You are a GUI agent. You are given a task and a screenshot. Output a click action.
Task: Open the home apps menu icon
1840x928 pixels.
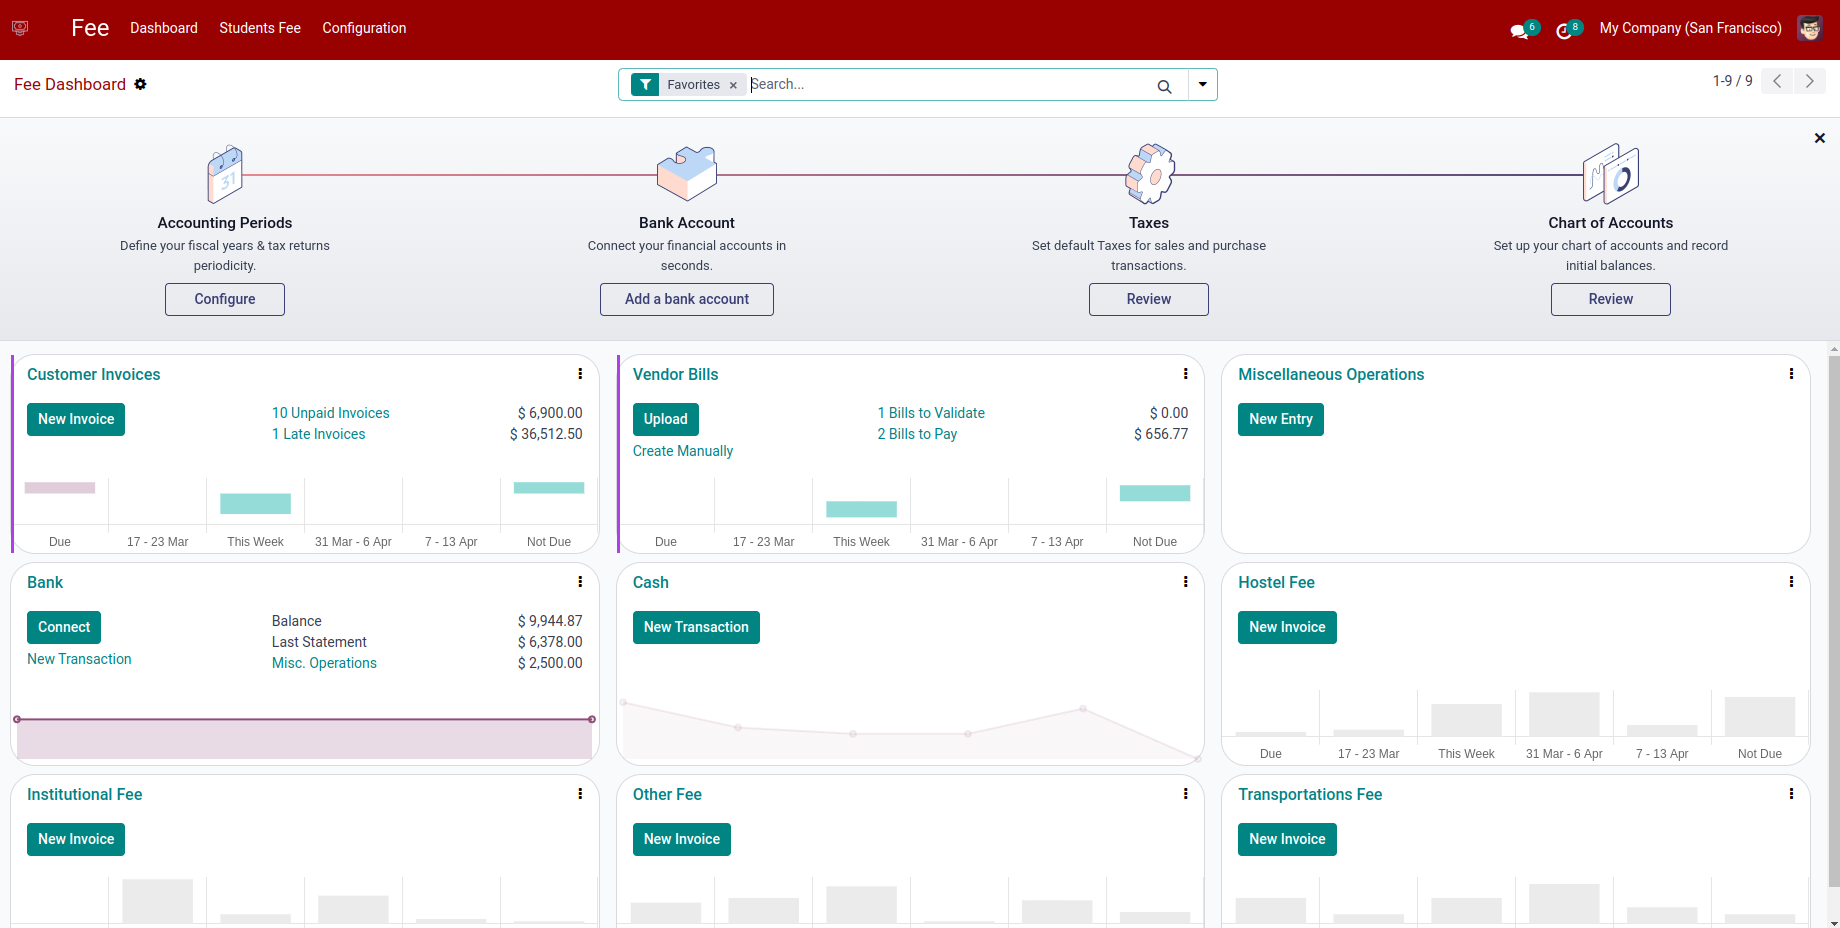click(20, 28)
